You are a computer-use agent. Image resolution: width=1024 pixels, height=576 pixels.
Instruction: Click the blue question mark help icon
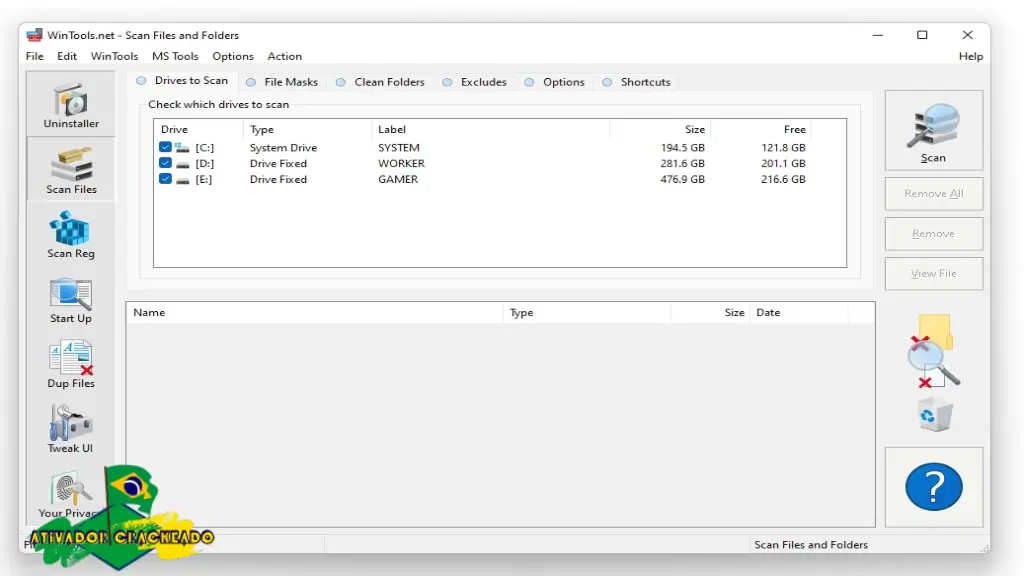[x=933, y=487]
